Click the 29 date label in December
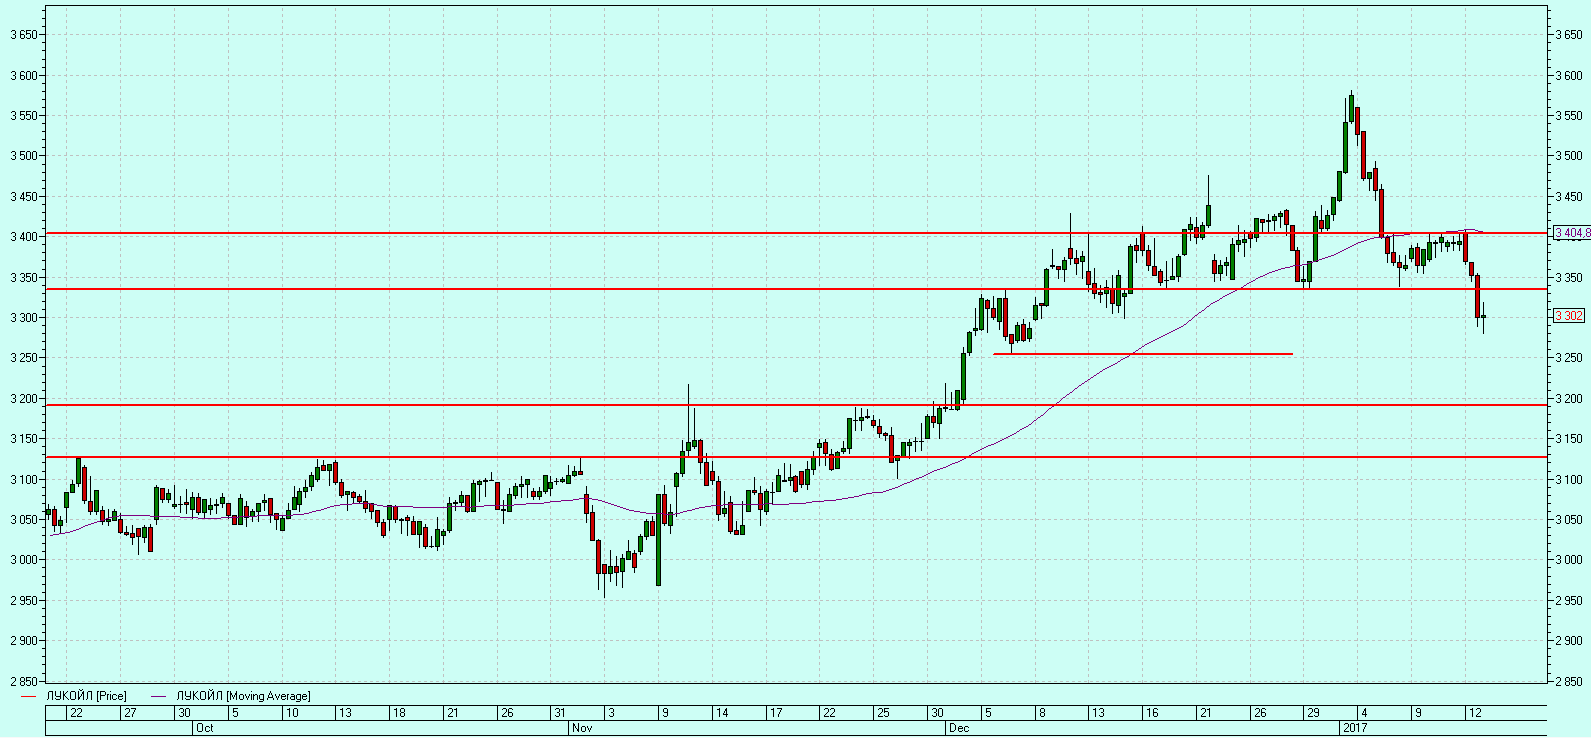 (x=1314, y=713)
